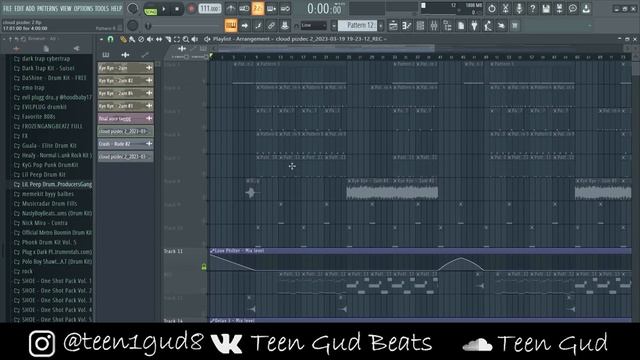Click the one-click audio recording microphone icon
This screenshot has width=640, height=360.
point(519,9)
